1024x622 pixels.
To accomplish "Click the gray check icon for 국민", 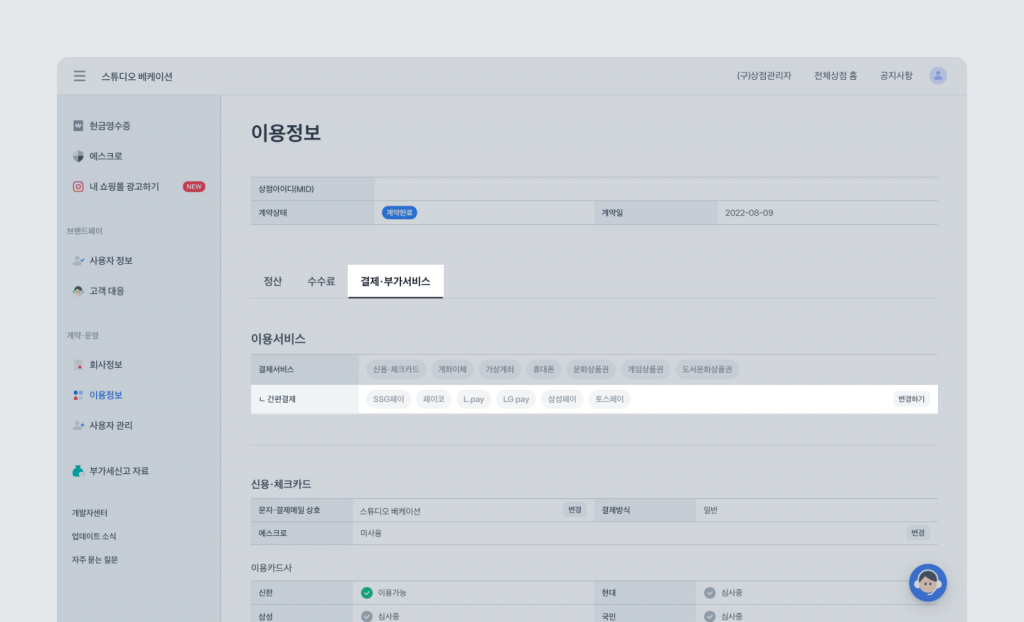I will click(710, 616).
